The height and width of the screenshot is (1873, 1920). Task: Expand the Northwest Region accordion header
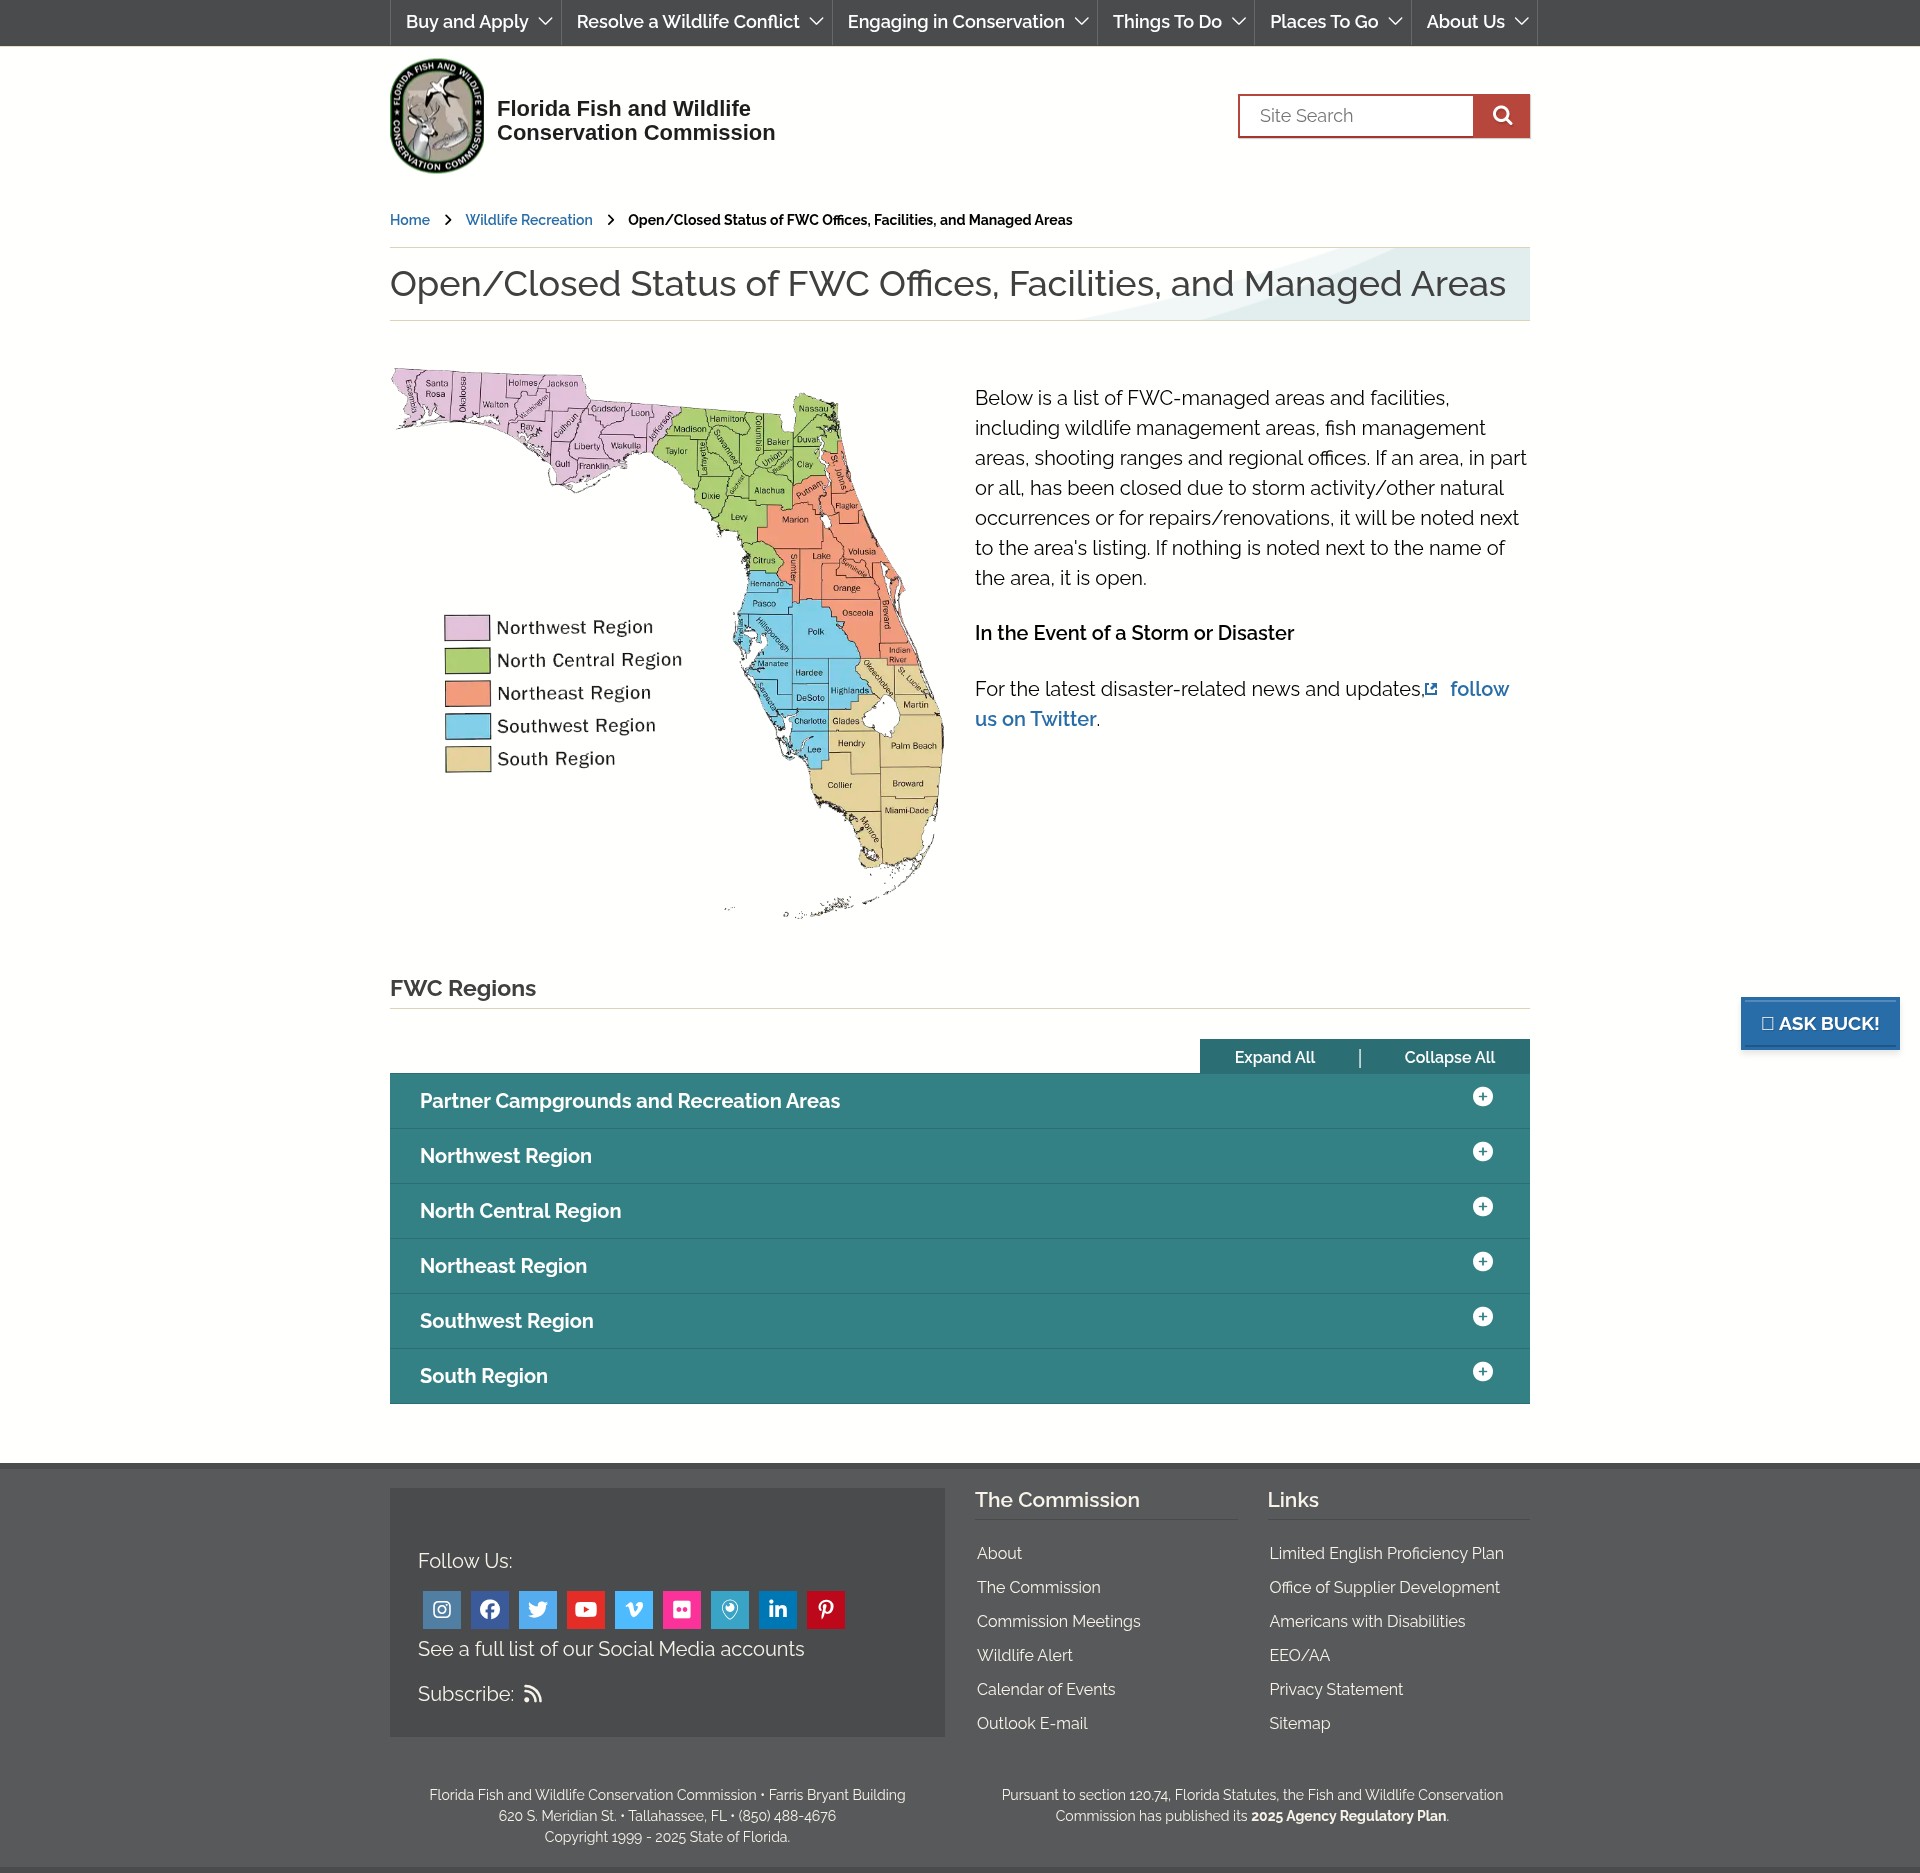pyautogui.click(x=960, y=1156)
